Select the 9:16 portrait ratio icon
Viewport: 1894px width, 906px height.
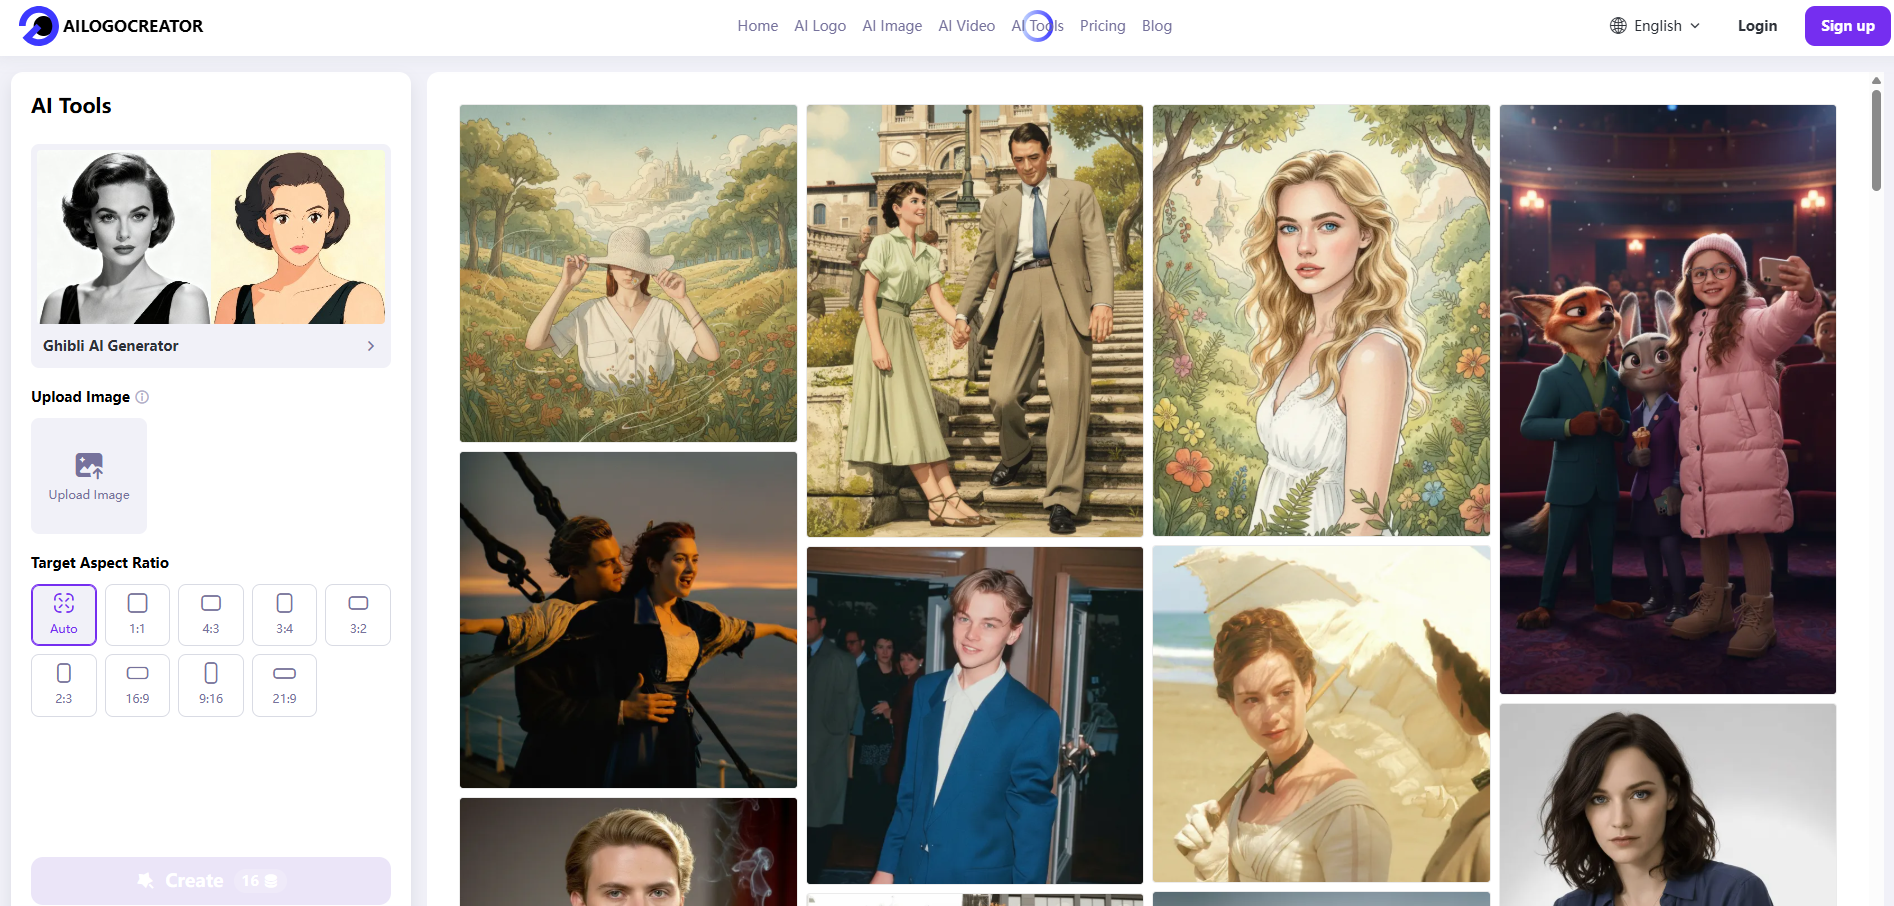(211, 673)
